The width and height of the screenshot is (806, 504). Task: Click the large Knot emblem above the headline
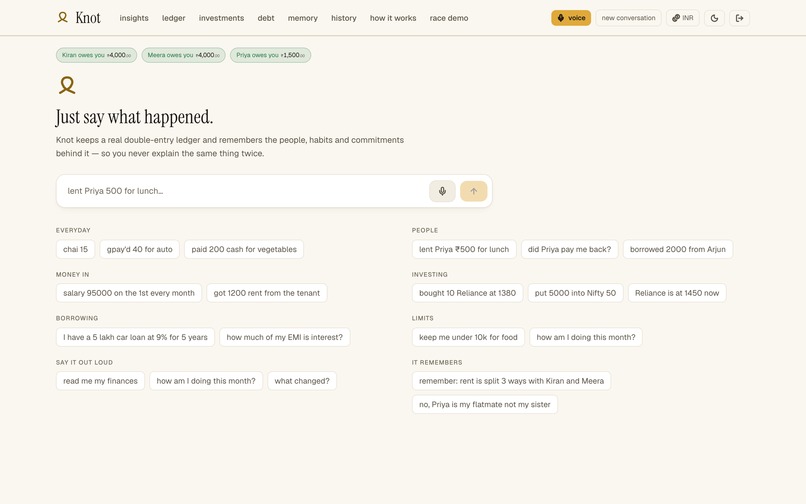point(67,85)
